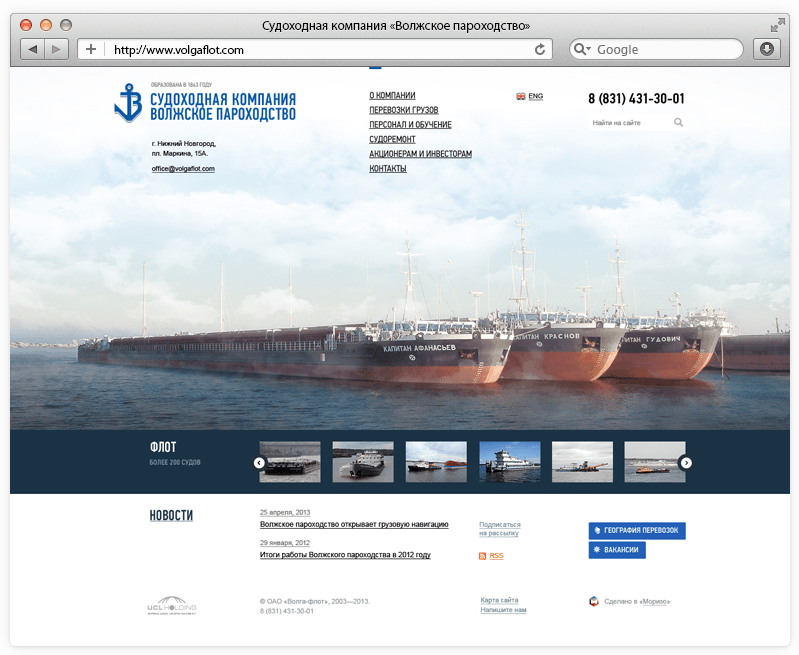Open the browser downloads icon

pyautogui.click(x=766, y=49)
